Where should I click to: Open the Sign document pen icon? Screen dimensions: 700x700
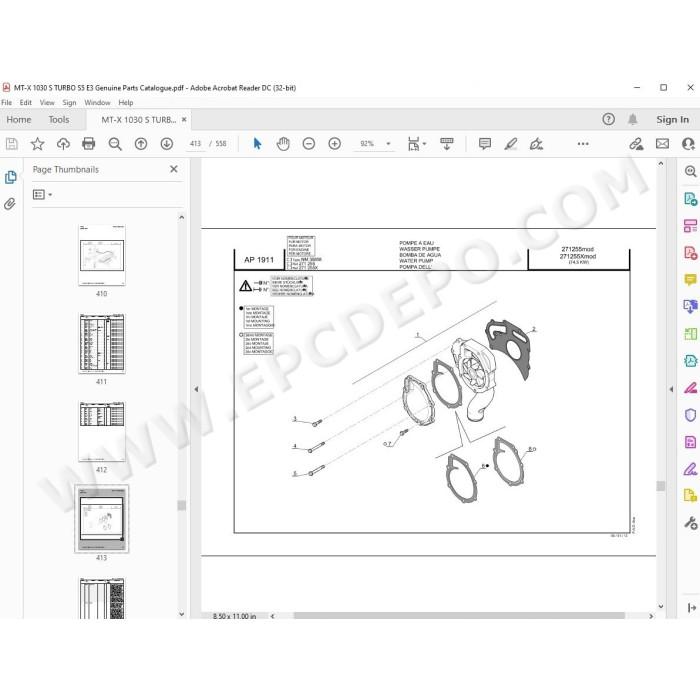click(536, 144)
